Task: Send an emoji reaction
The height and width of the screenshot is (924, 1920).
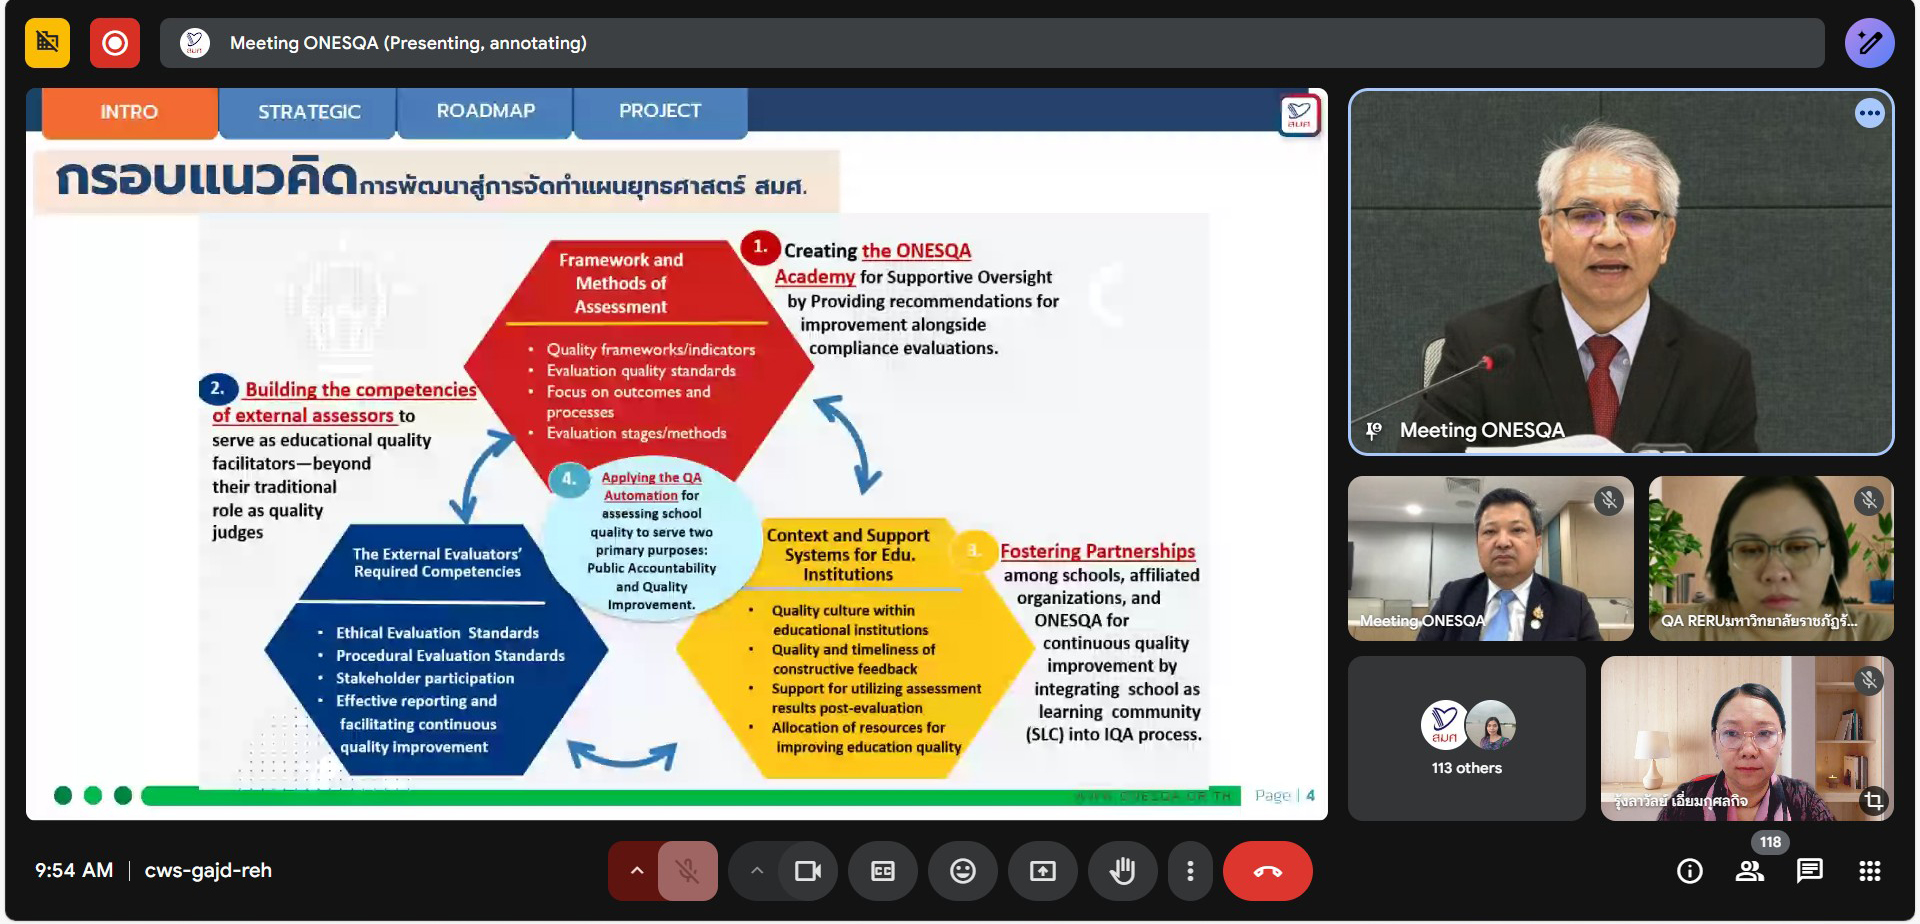Action: click(x=963, y=871)
